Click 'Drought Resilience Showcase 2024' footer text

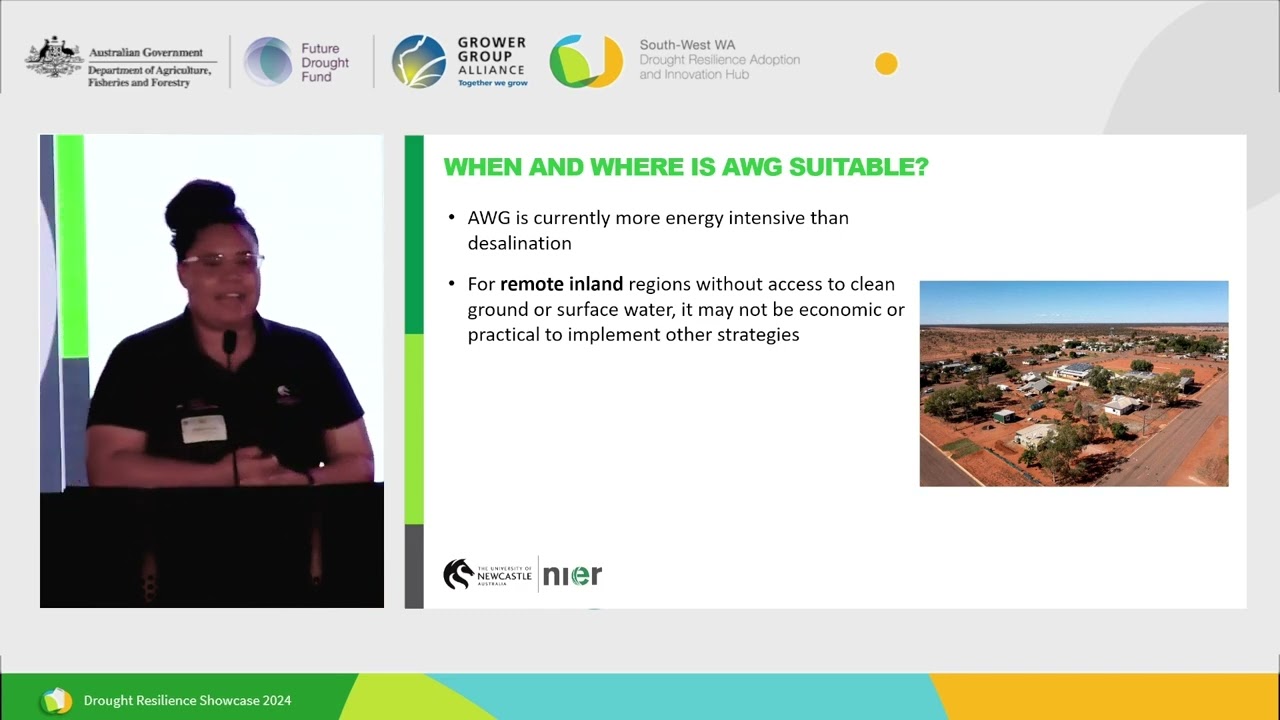coord(188,701)
